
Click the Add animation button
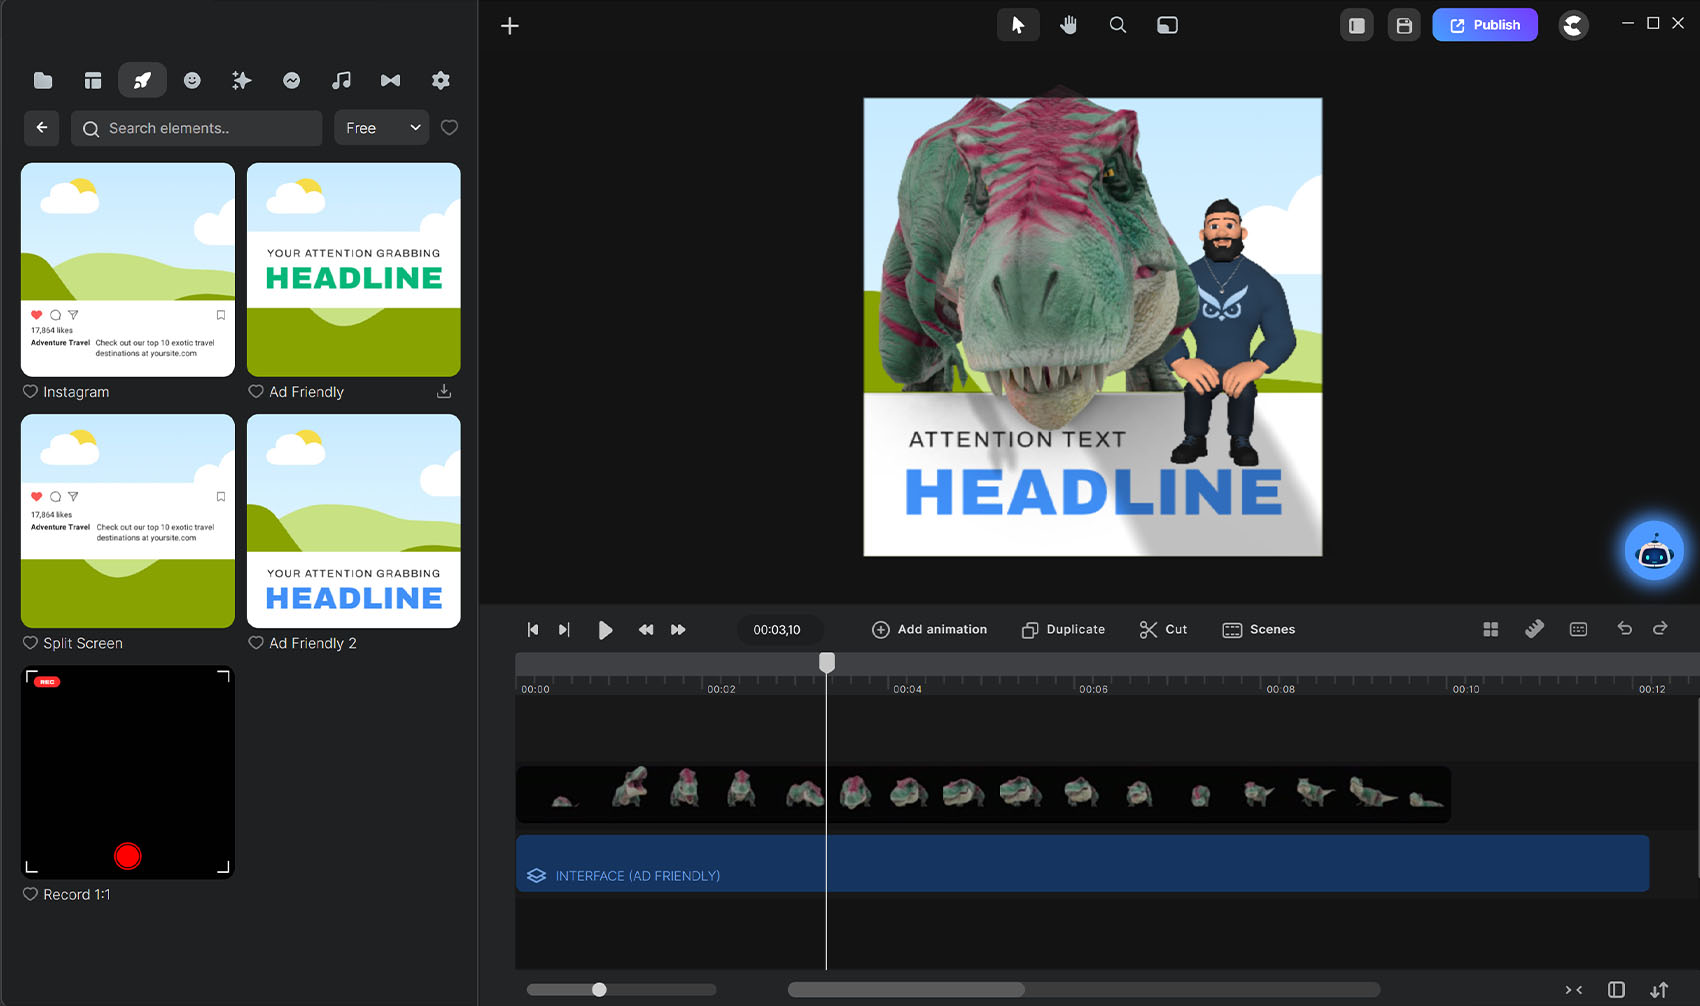[x=929, y=629]
